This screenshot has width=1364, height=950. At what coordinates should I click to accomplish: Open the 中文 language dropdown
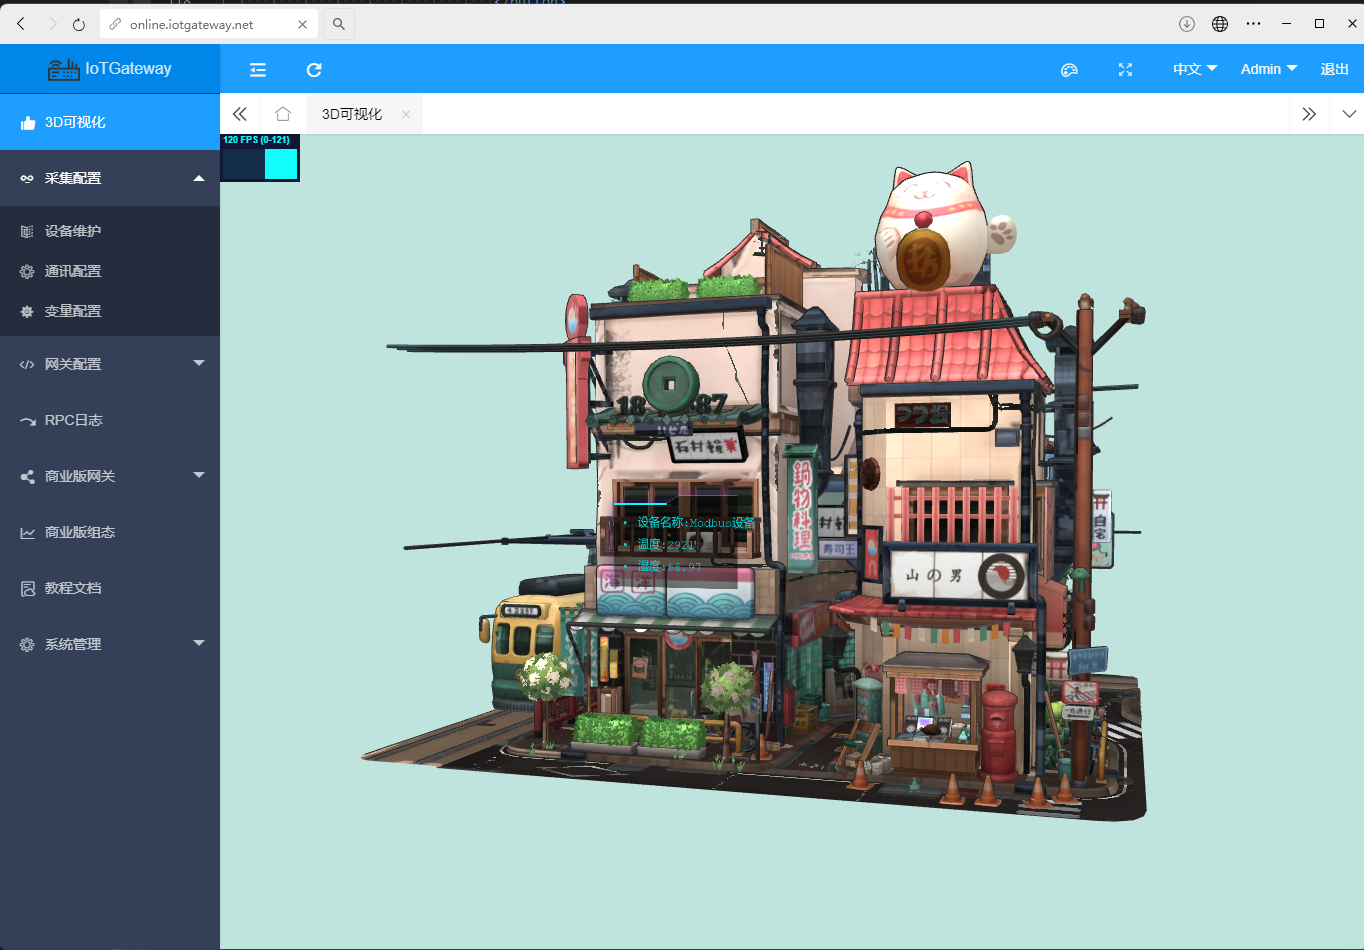point(1195,69)
